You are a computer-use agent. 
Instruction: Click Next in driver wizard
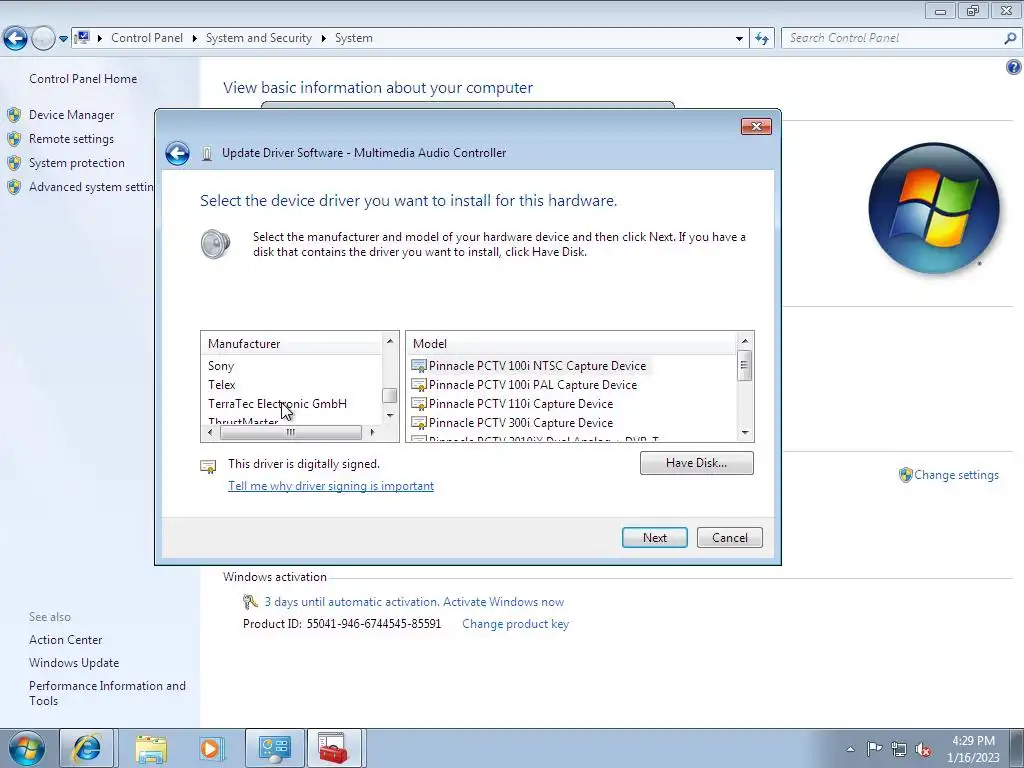[x=654, y=538]
